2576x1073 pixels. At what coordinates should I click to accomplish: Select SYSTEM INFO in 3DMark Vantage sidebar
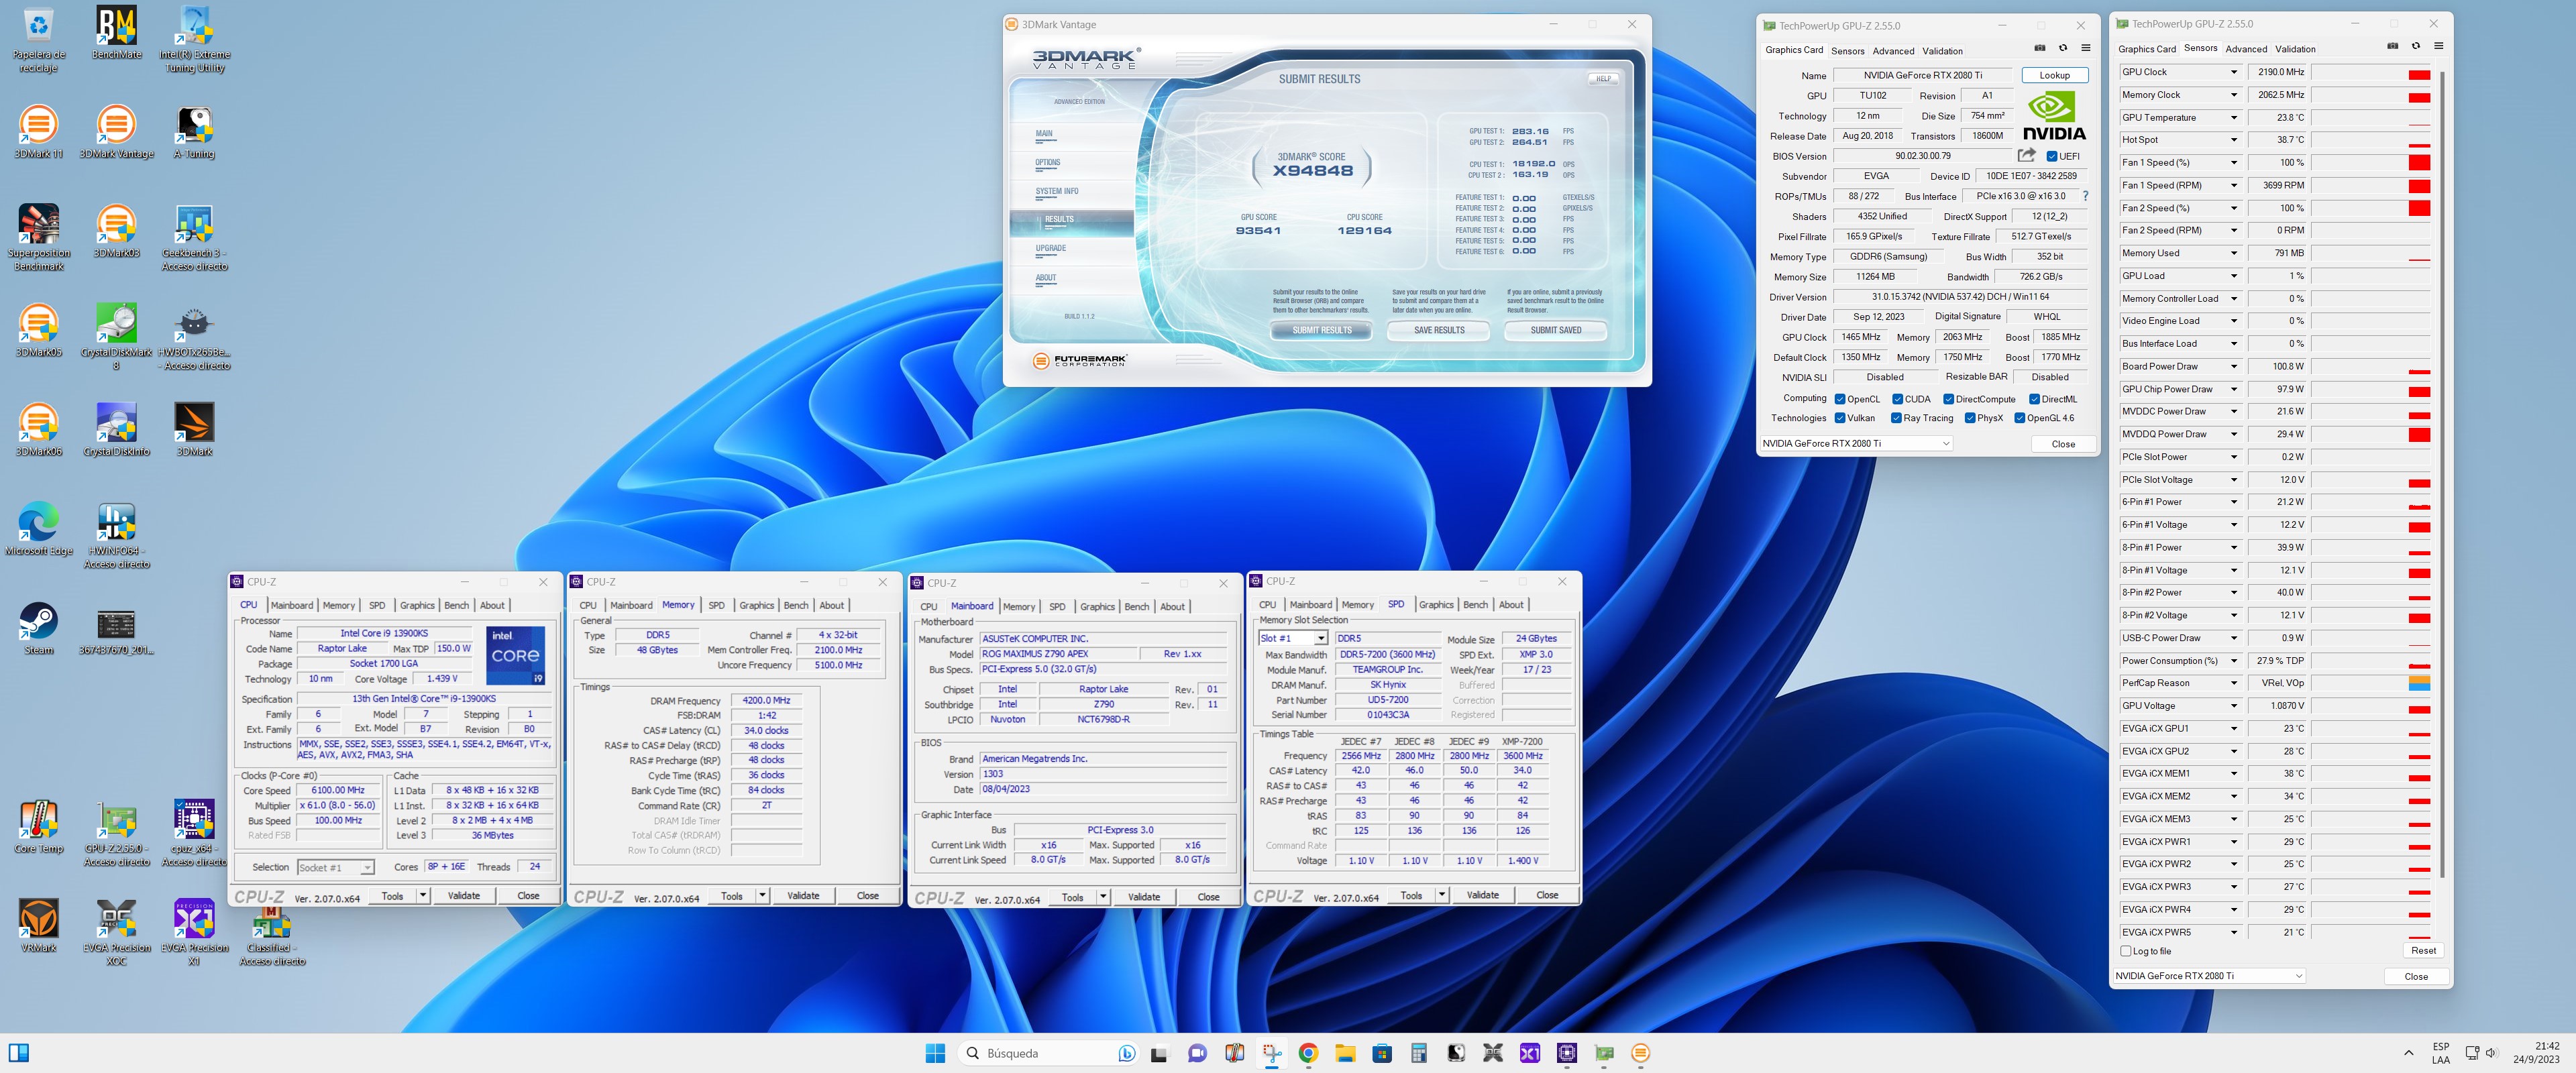click(x=1056, y=191)
